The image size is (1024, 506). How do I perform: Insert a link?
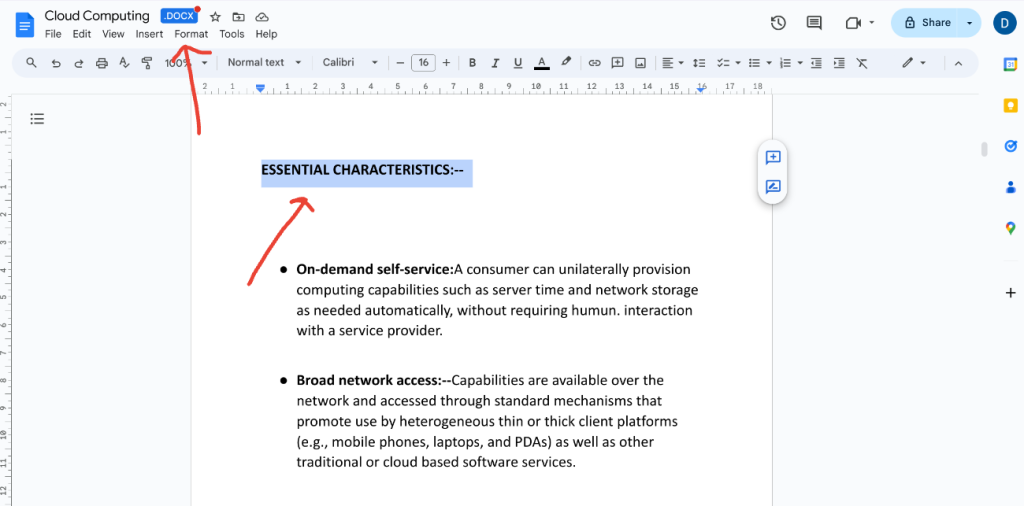click(x=594, y=63)
